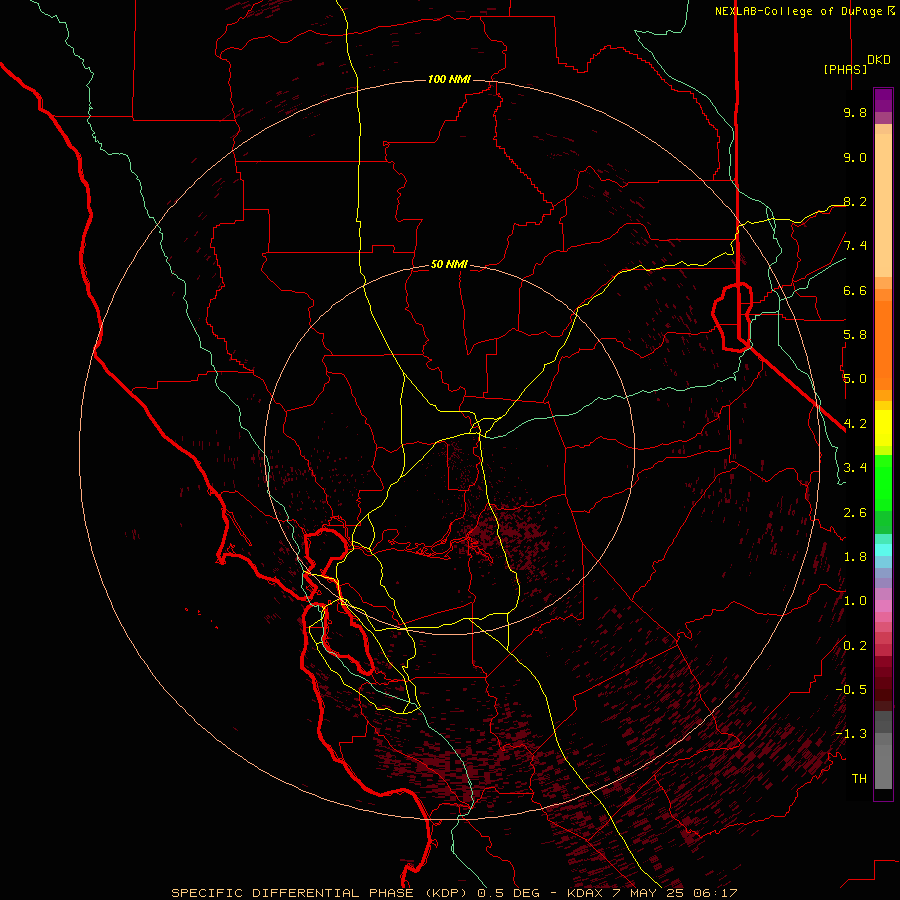900x900 pixels.
Task: Pick the dark maroon color bar segment
Action: coord(883,684)
